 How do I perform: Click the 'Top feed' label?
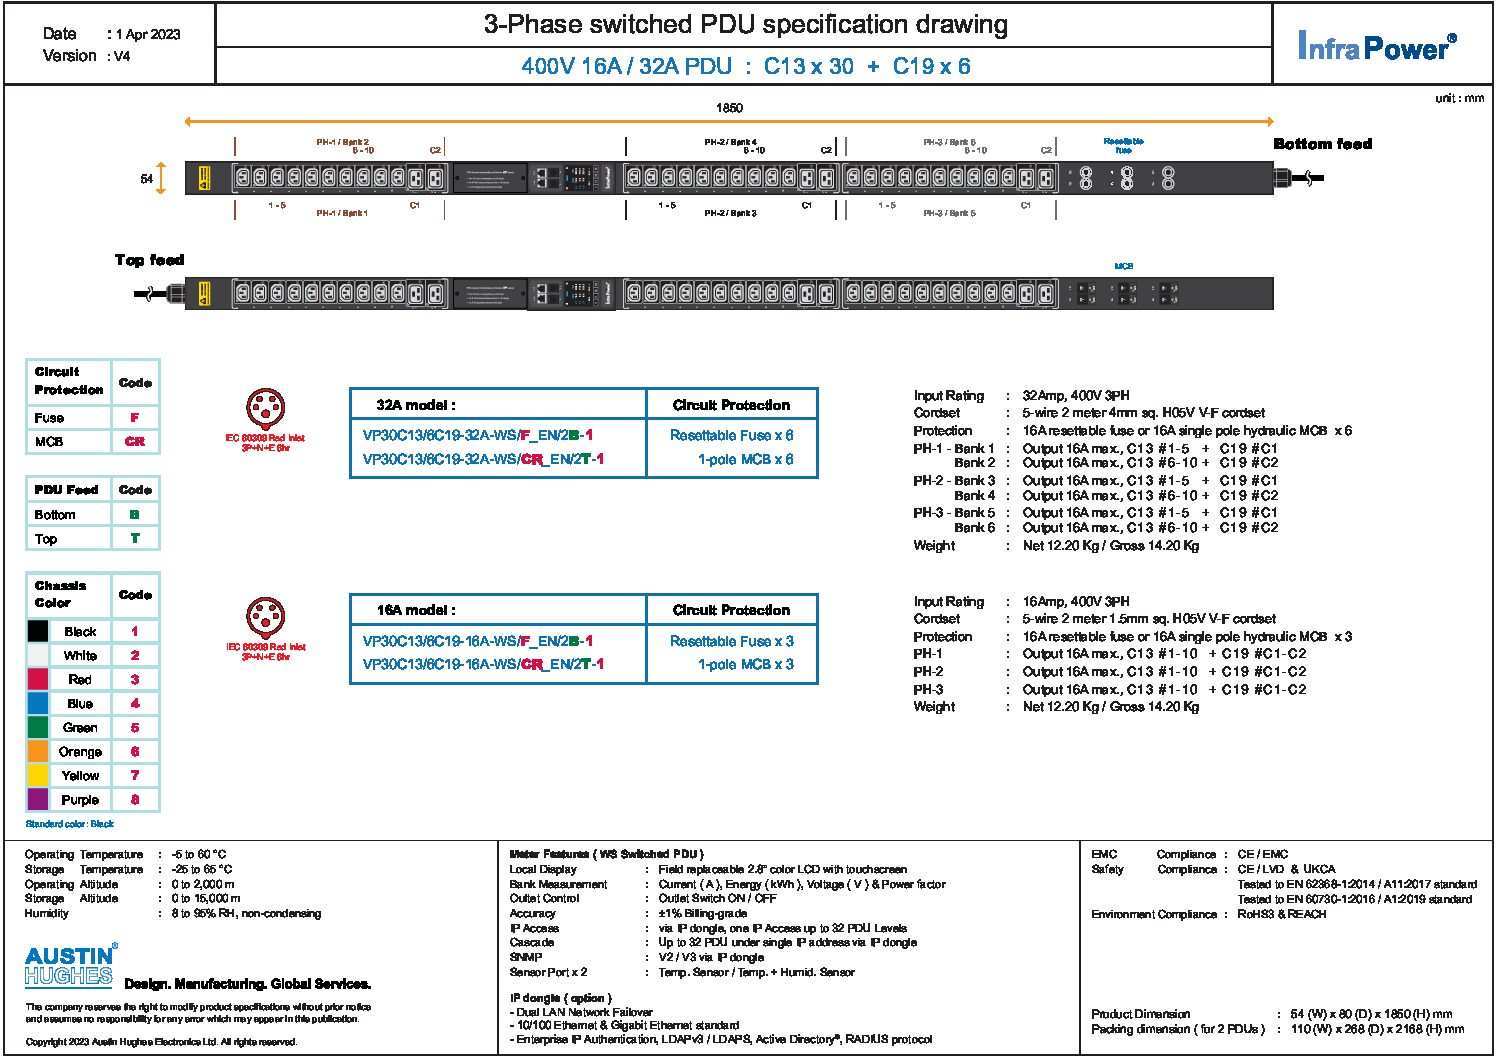(x=149, y=260)
